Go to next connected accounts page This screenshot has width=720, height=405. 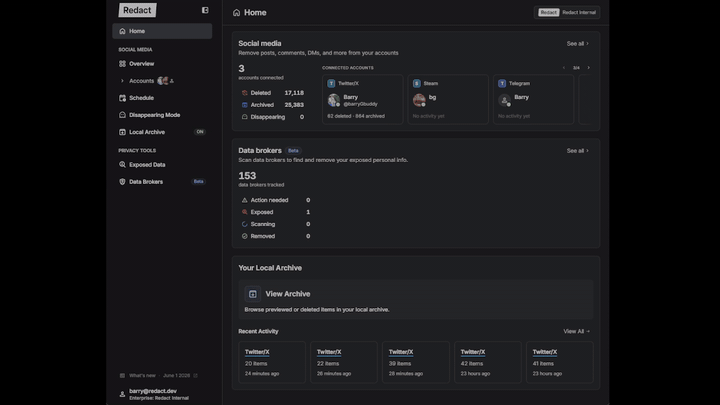588,68
